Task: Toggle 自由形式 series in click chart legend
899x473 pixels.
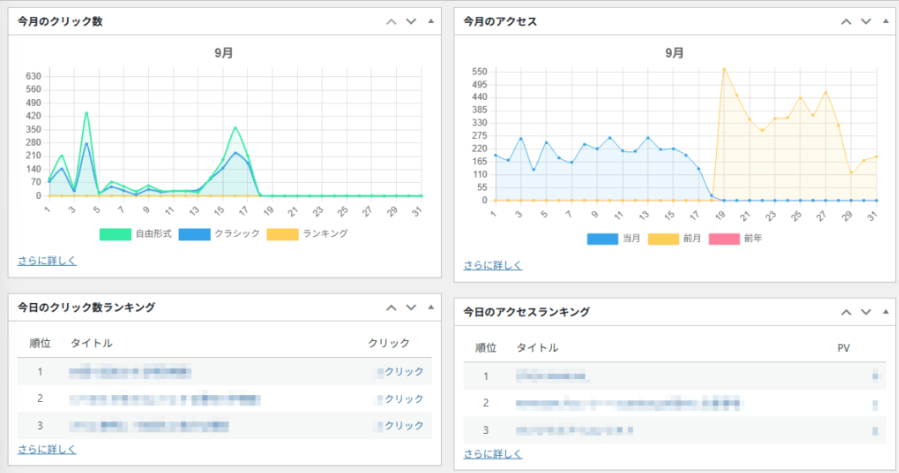Action: click(x=138, y=233)
